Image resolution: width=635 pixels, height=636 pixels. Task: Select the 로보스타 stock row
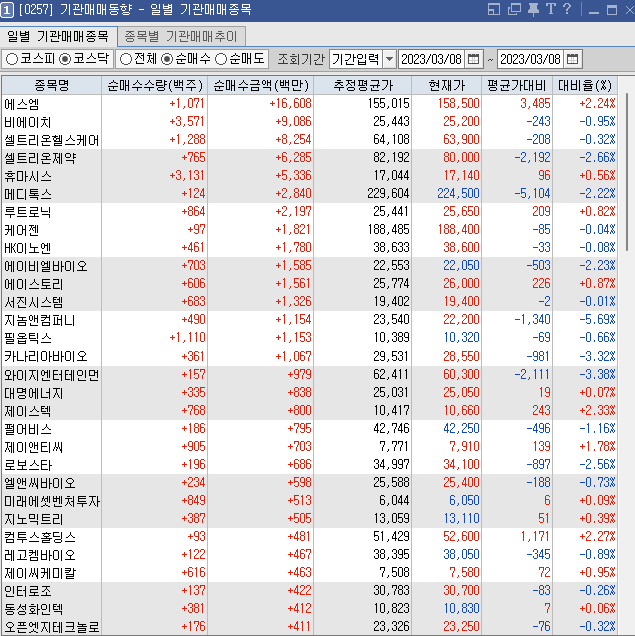pyautogui.click(x=310, y=464)
